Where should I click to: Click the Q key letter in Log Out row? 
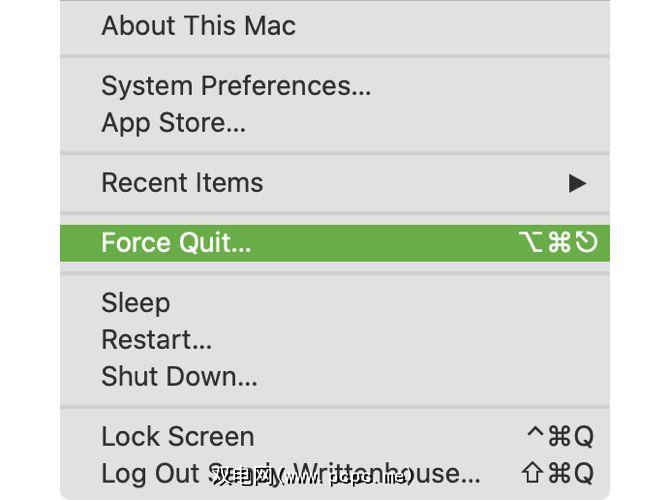click(583, 472)
